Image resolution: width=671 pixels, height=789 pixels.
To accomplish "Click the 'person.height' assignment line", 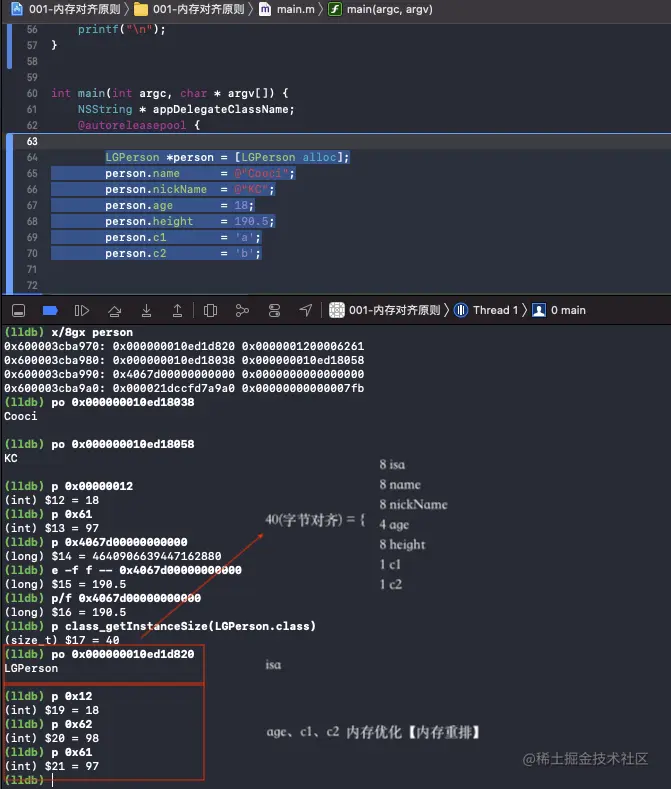I will 190,221.
